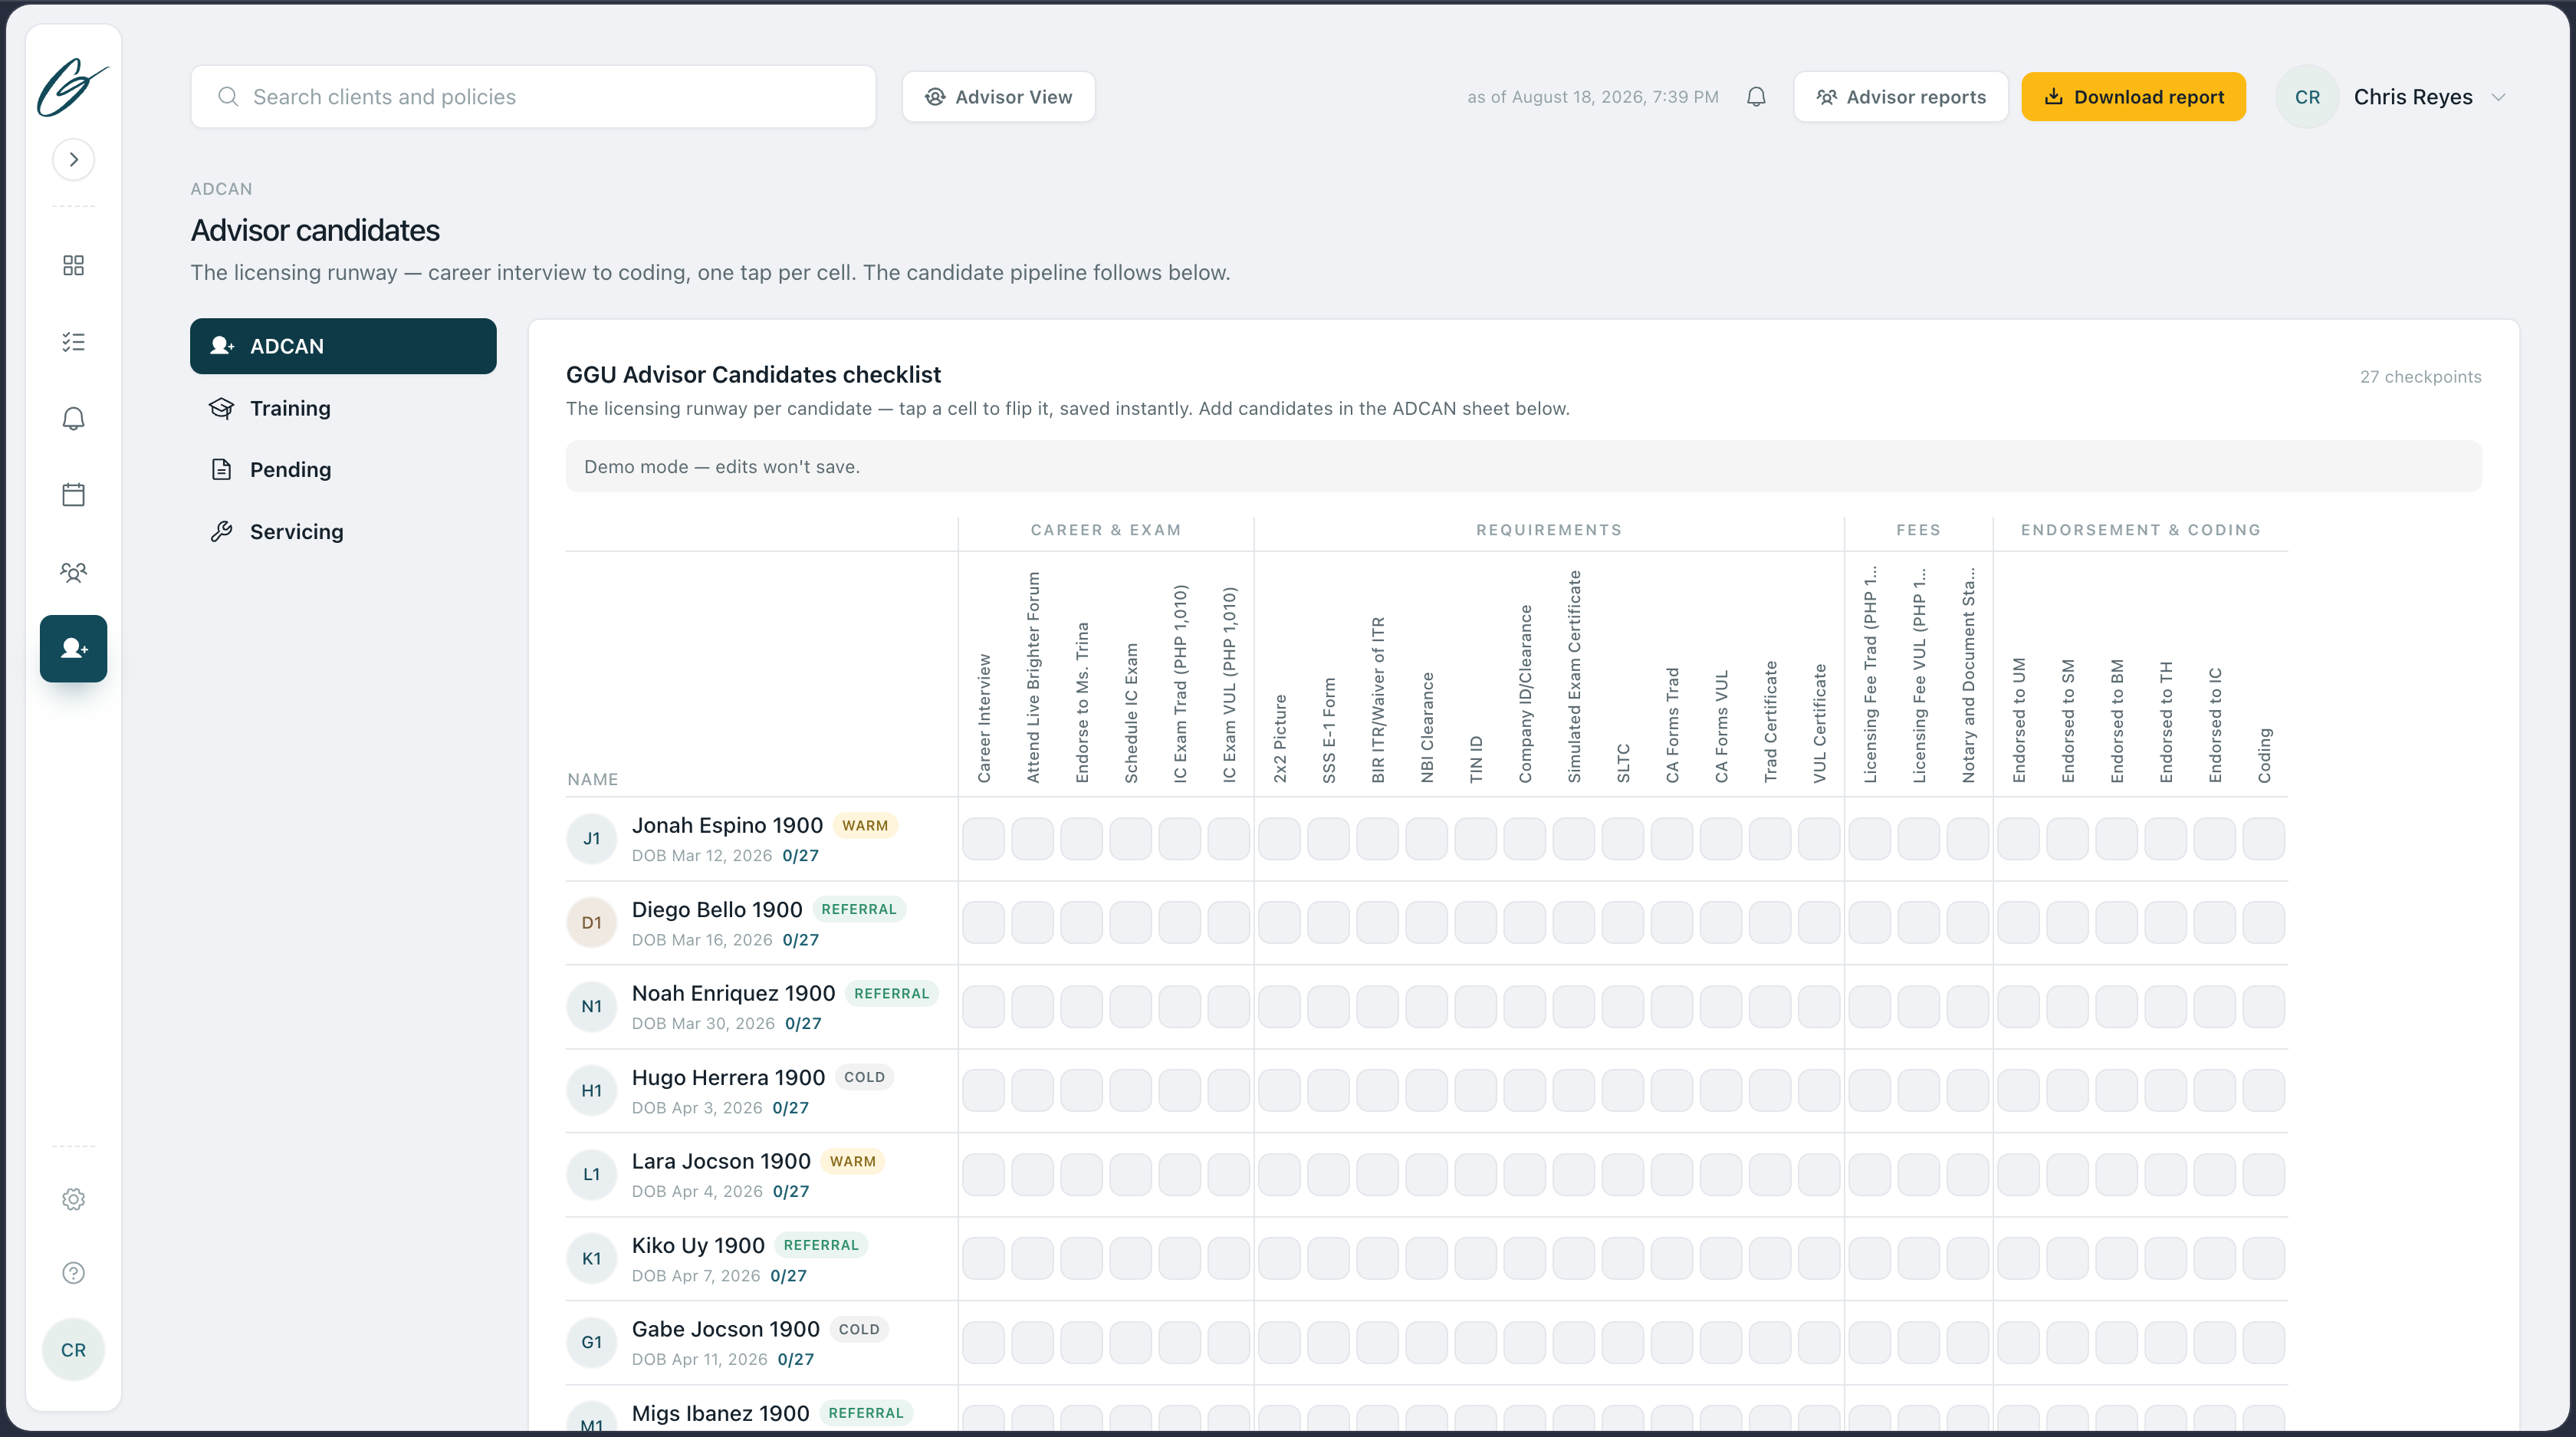Click the N1 avatar for Noah Enriquez
The width and height of the screenshot is (2576, 1437).
pyautogui.click(x=592, y=1006)
